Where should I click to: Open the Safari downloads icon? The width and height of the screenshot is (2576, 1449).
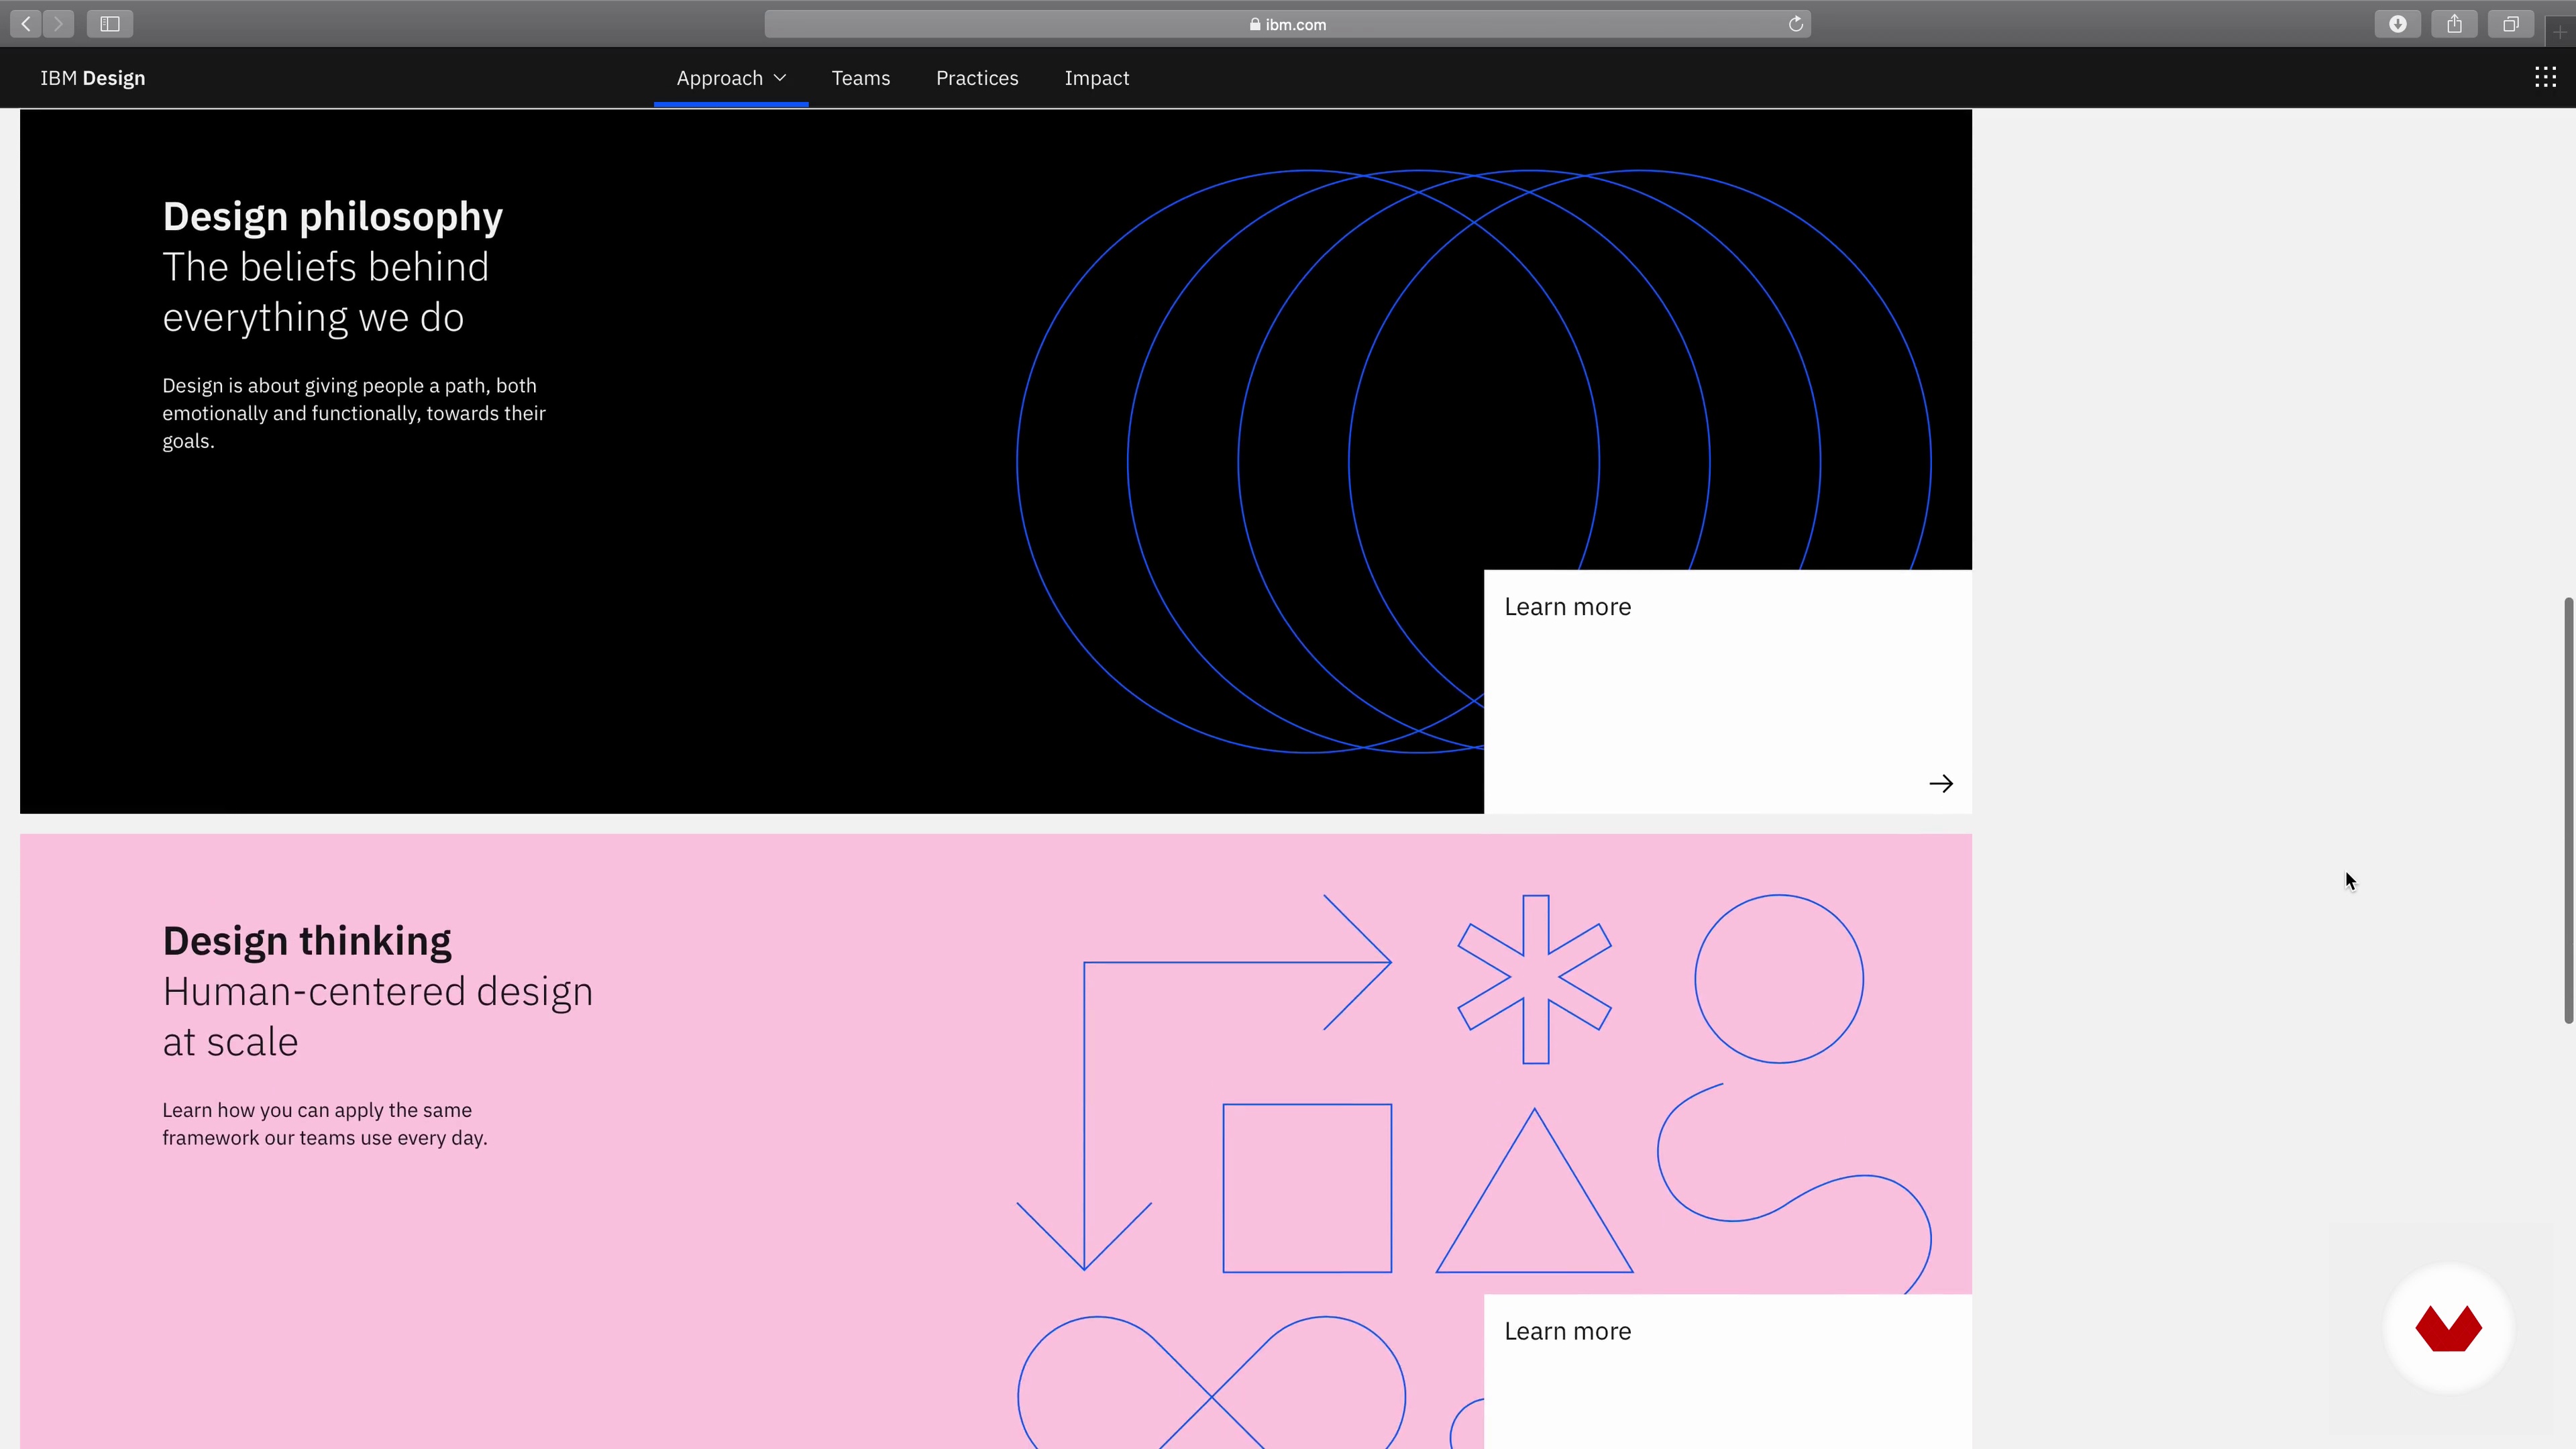tap(2397, 24)
